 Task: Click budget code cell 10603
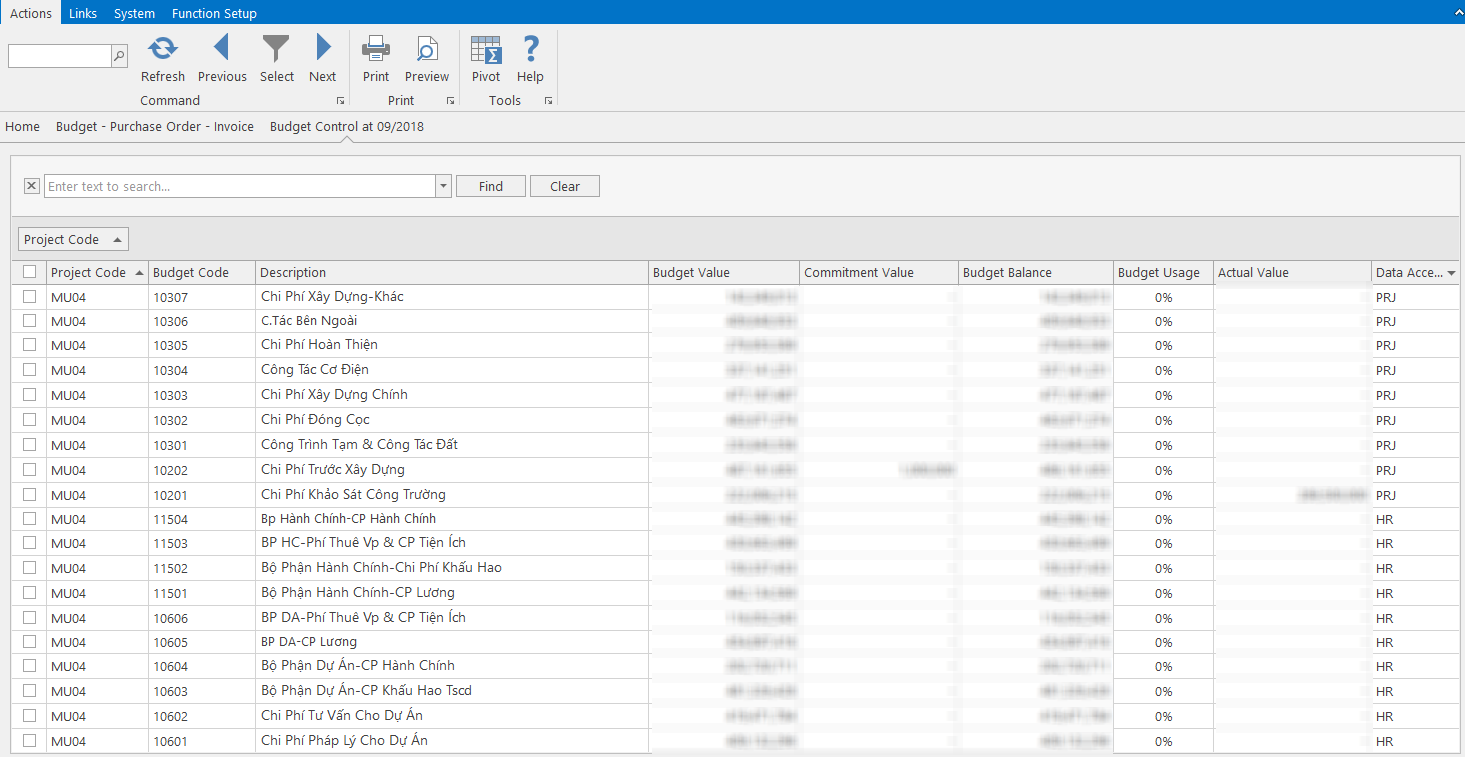click(x=202, y=691)
